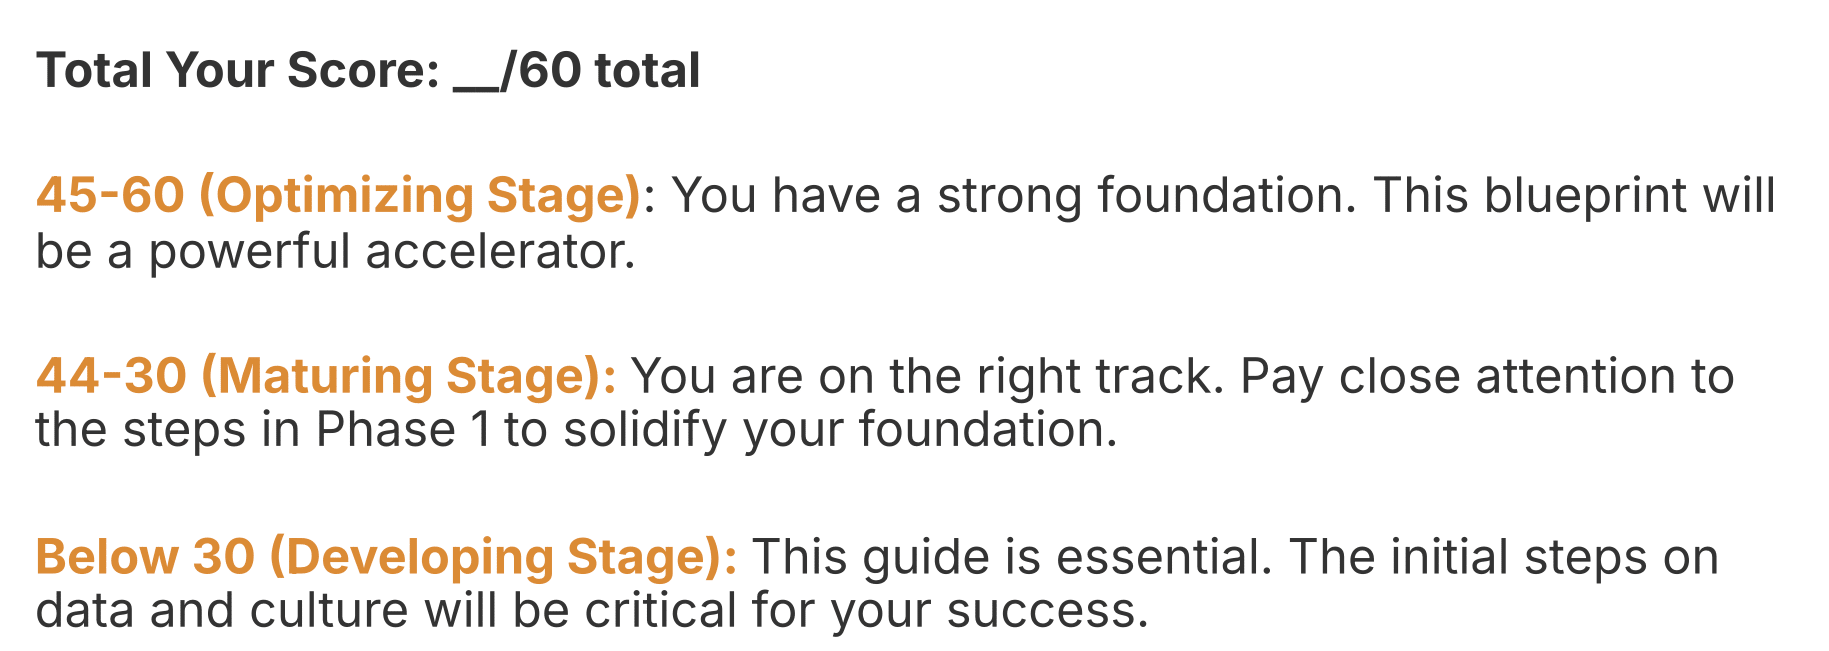
Task: Click the "Total Your Score:" heading
Action: [238, 71]
